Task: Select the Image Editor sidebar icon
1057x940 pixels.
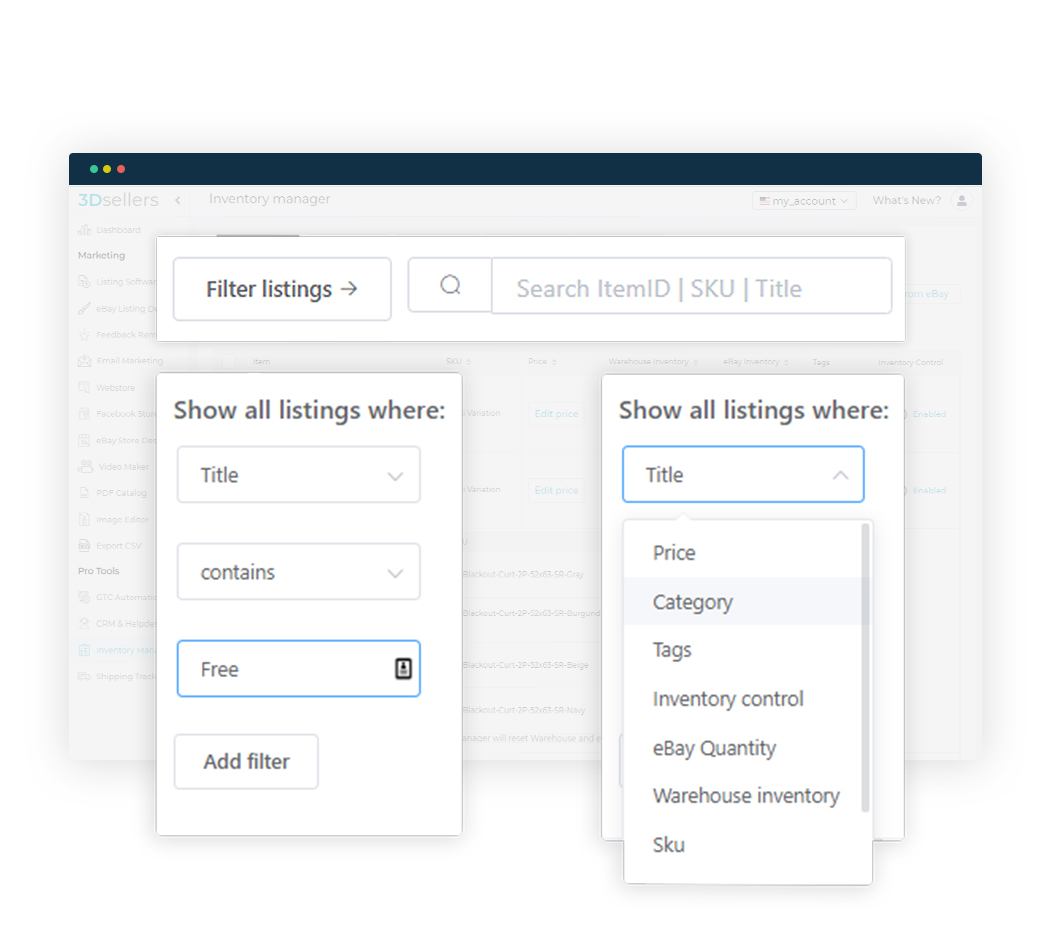Action: (x=87, y=519)
